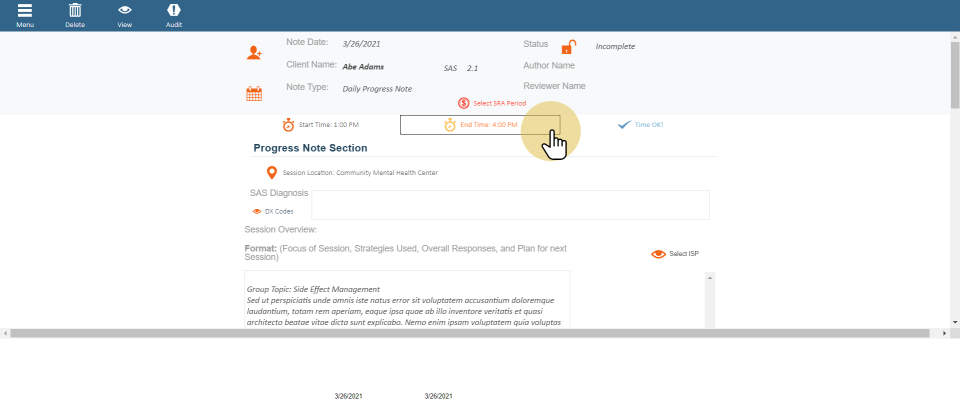Screen dimensions: 960x410
Task: Click the SAS Diagnosis text box
Action: pyautogui.click(x=510, y=204)
